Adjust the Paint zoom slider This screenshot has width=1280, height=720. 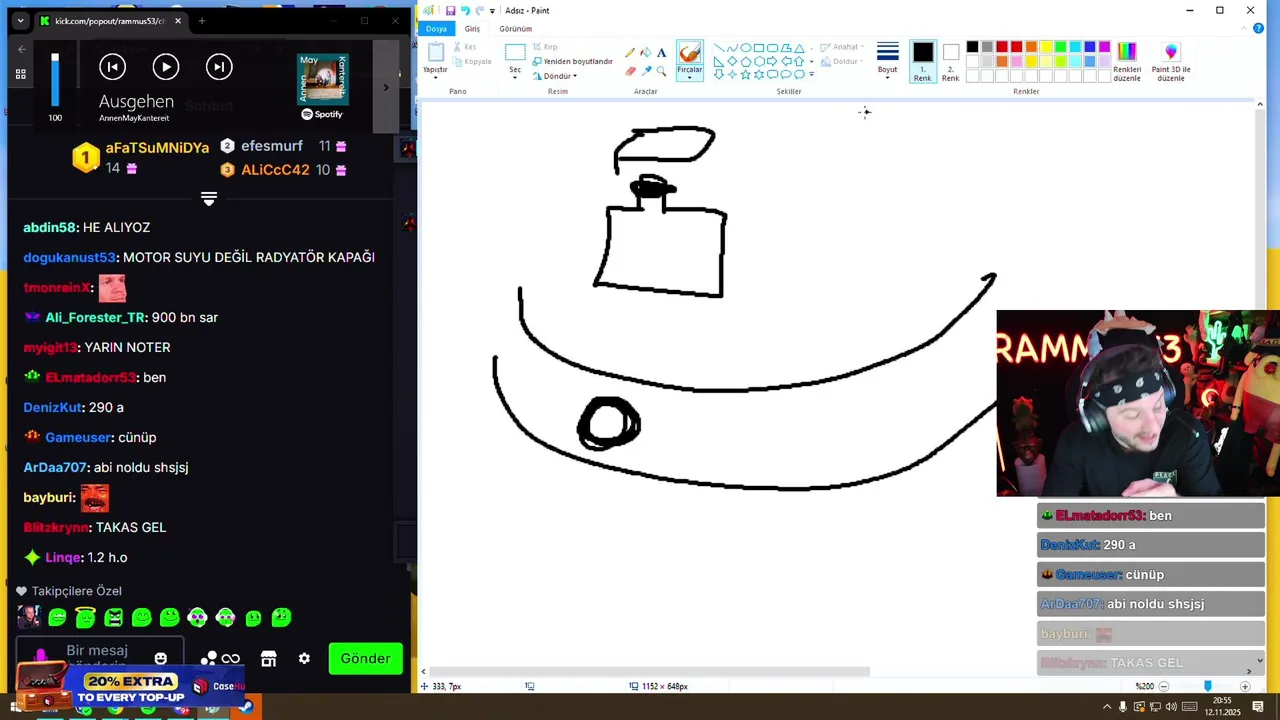(x=1207, y=686)
